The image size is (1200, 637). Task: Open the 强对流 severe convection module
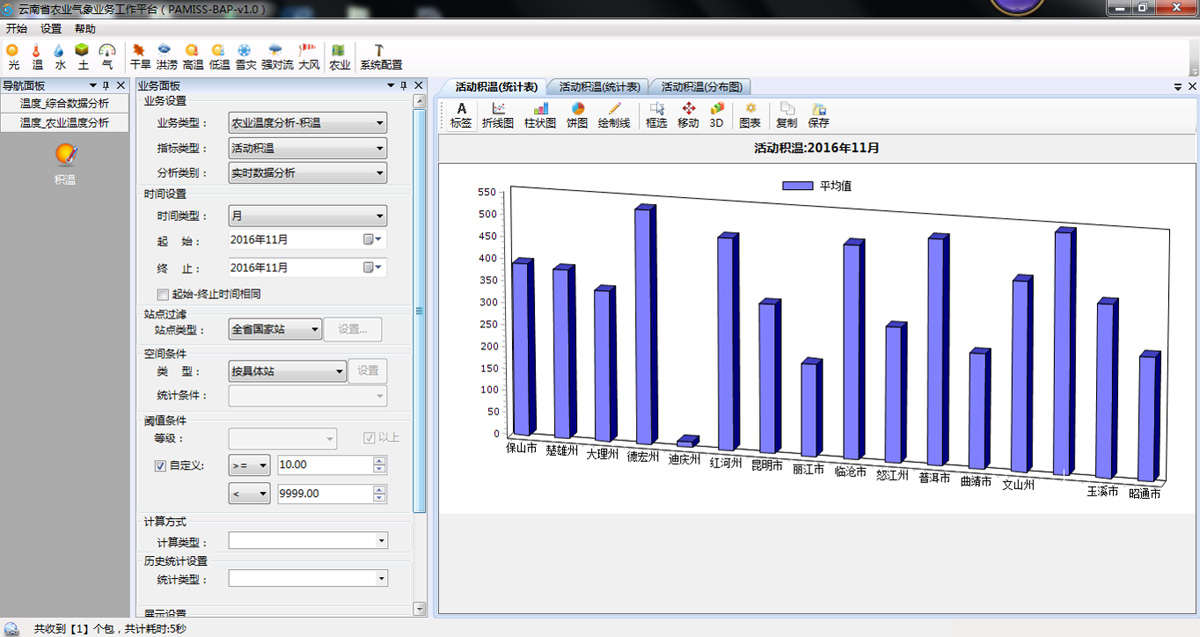[277, 56]
